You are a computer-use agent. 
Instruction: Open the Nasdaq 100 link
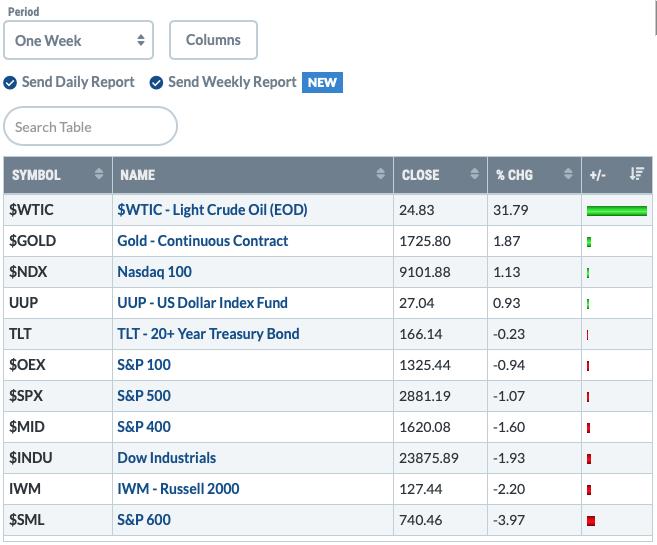tap(155, 272)
